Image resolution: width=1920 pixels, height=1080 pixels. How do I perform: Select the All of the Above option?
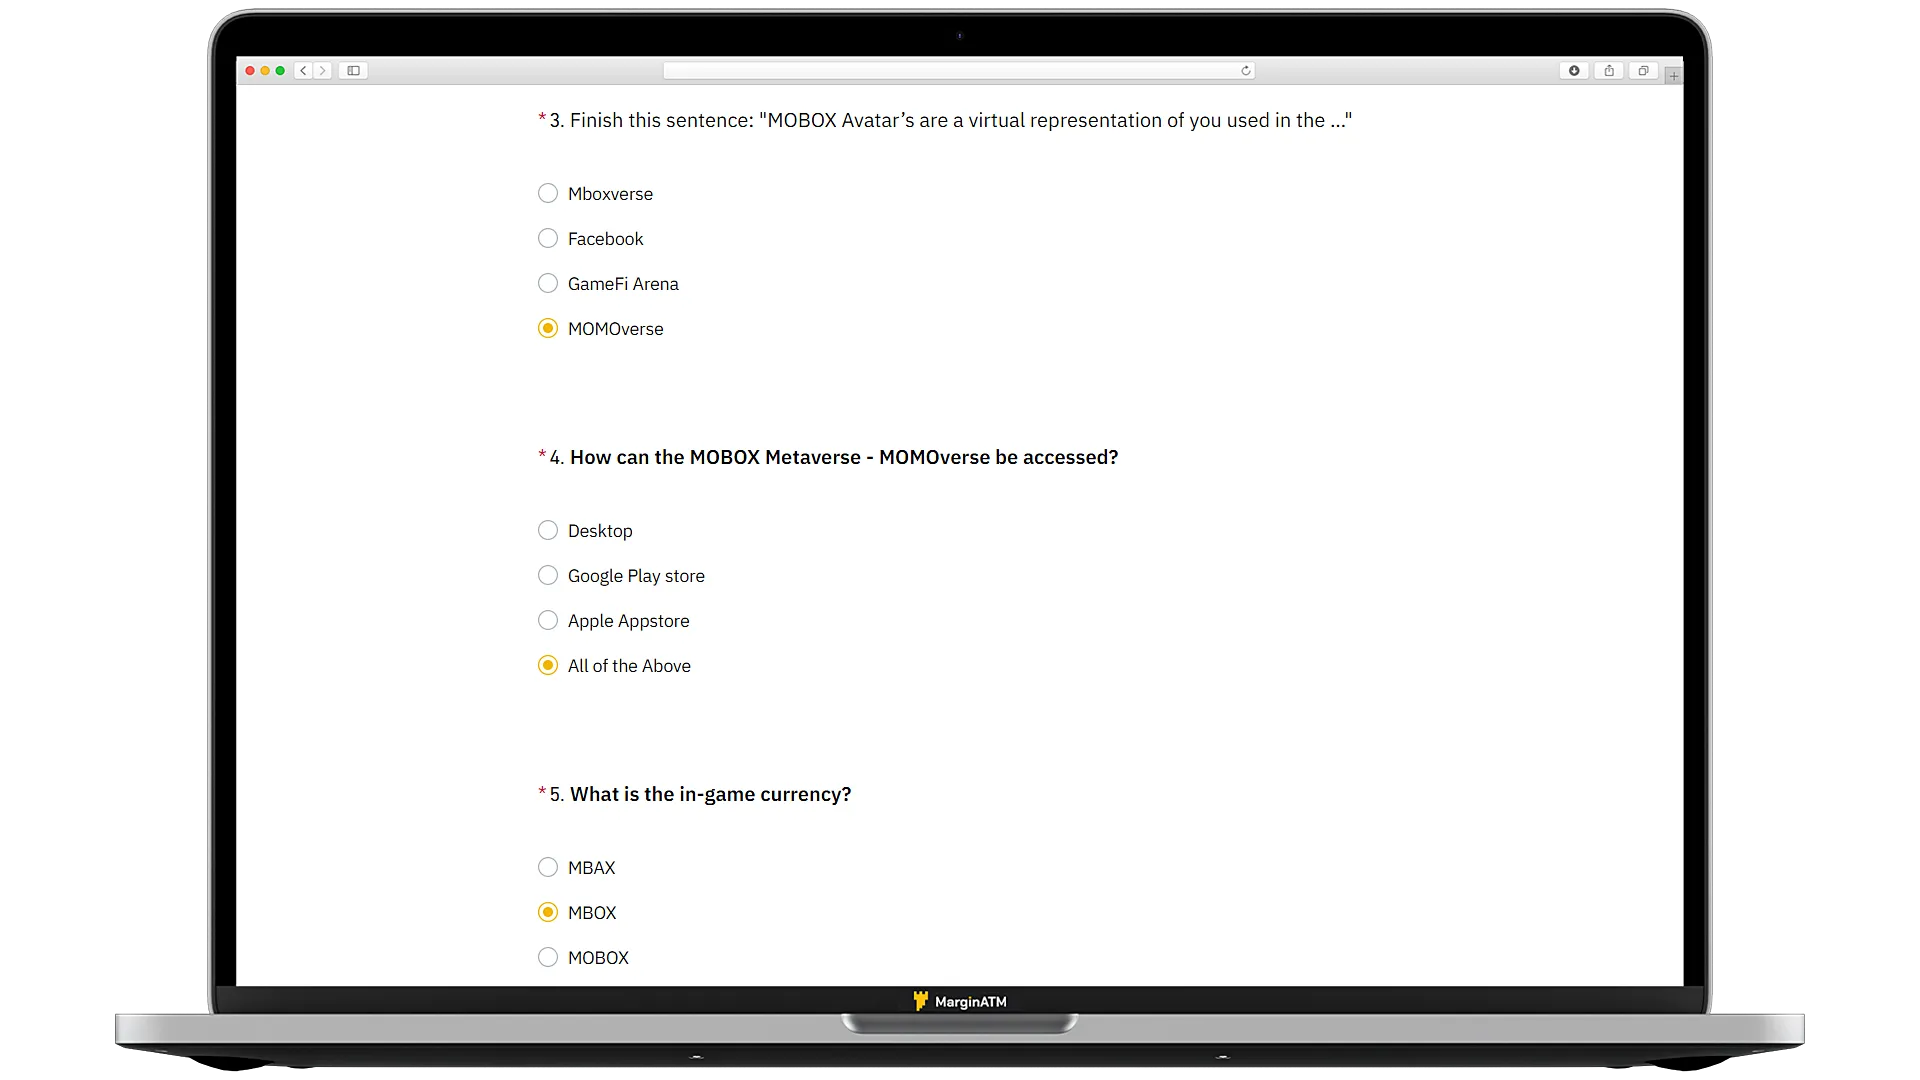click(x=549, y=665)
